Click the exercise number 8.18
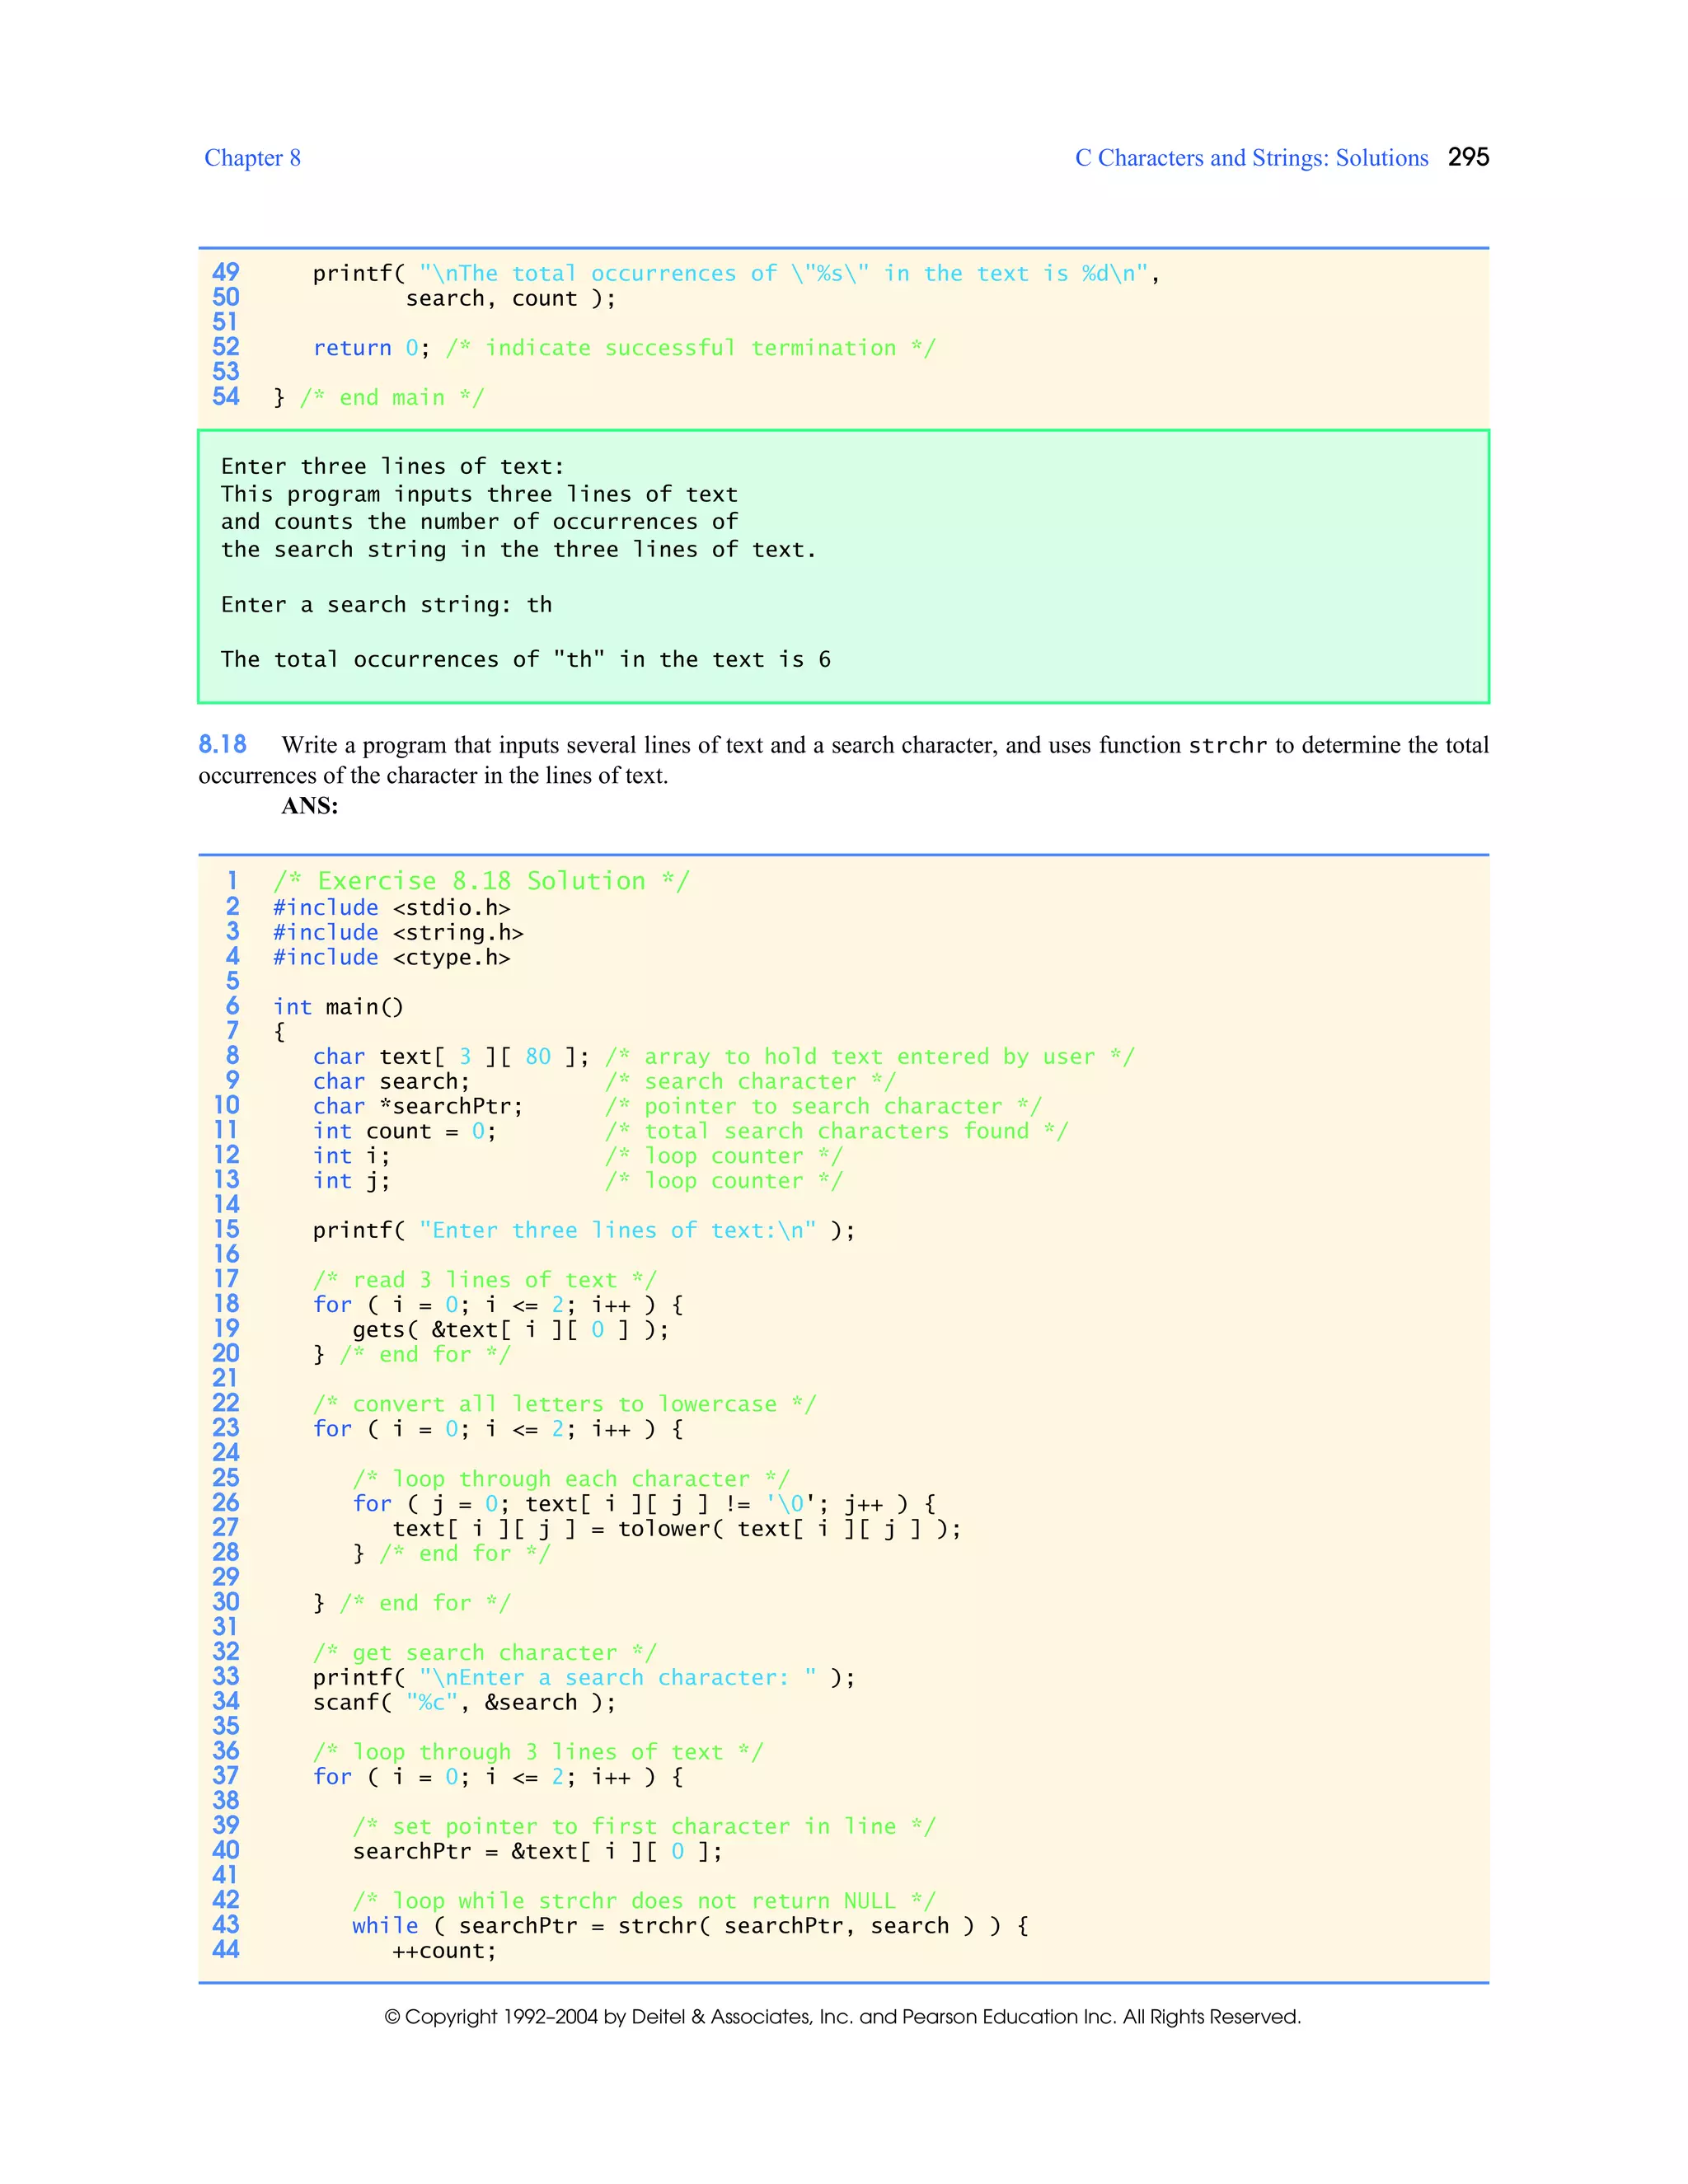Image resolution: width=1688 pixels, height=2184 pixels. (222, 744)
